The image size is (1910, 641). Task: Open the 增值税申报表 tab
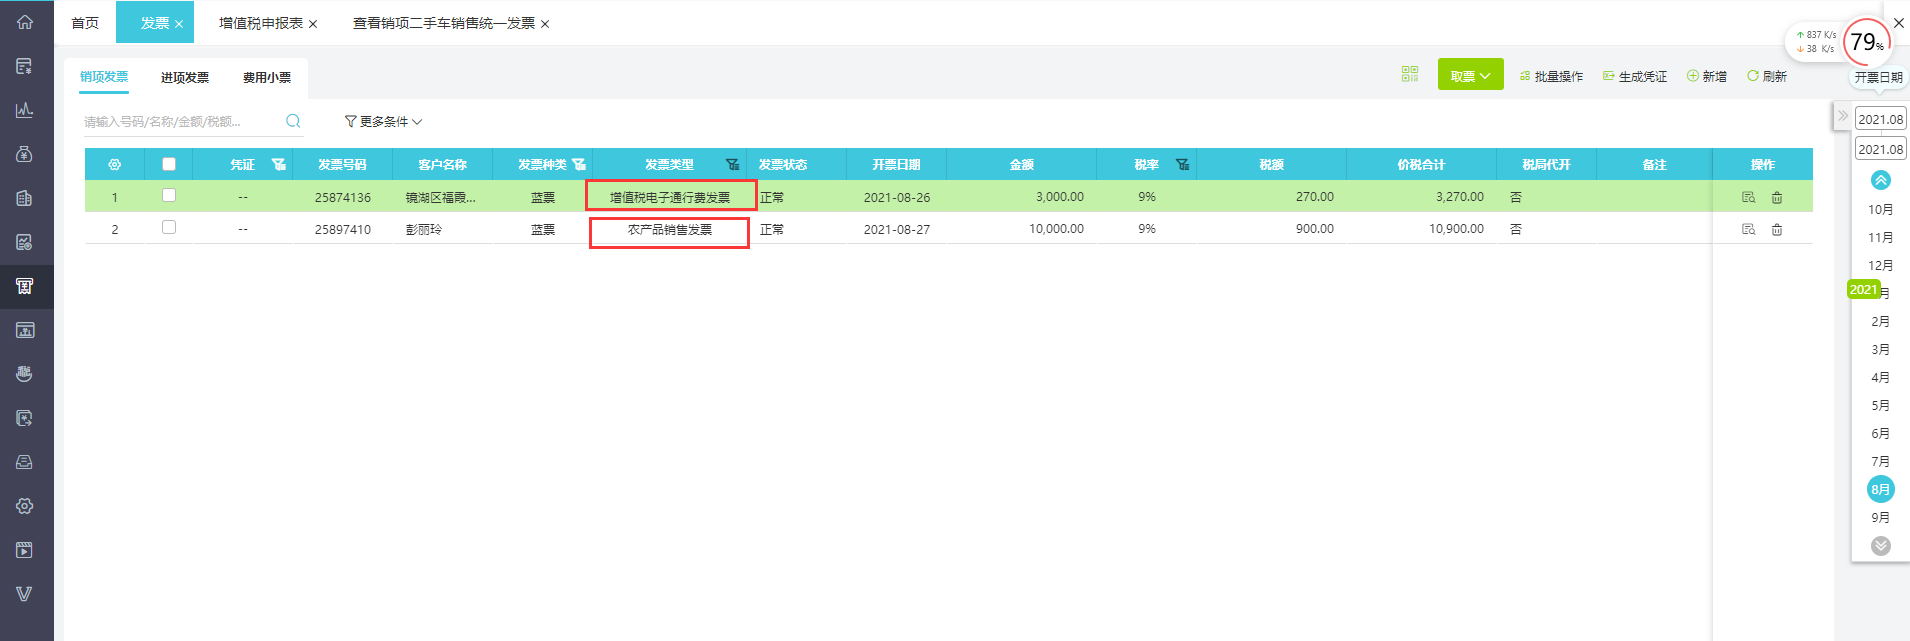[x=260, y=23]
